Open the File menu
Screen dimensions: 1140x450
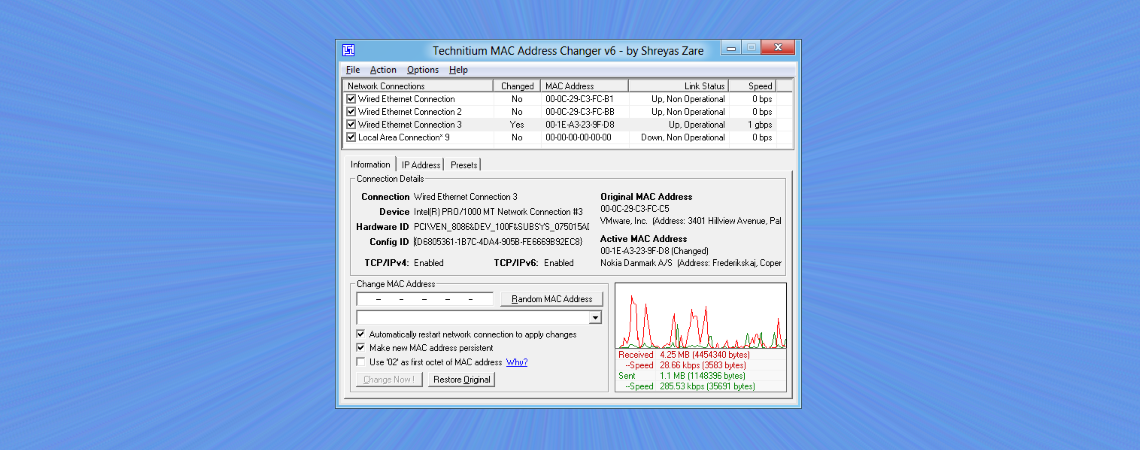(x=353, y=70)
